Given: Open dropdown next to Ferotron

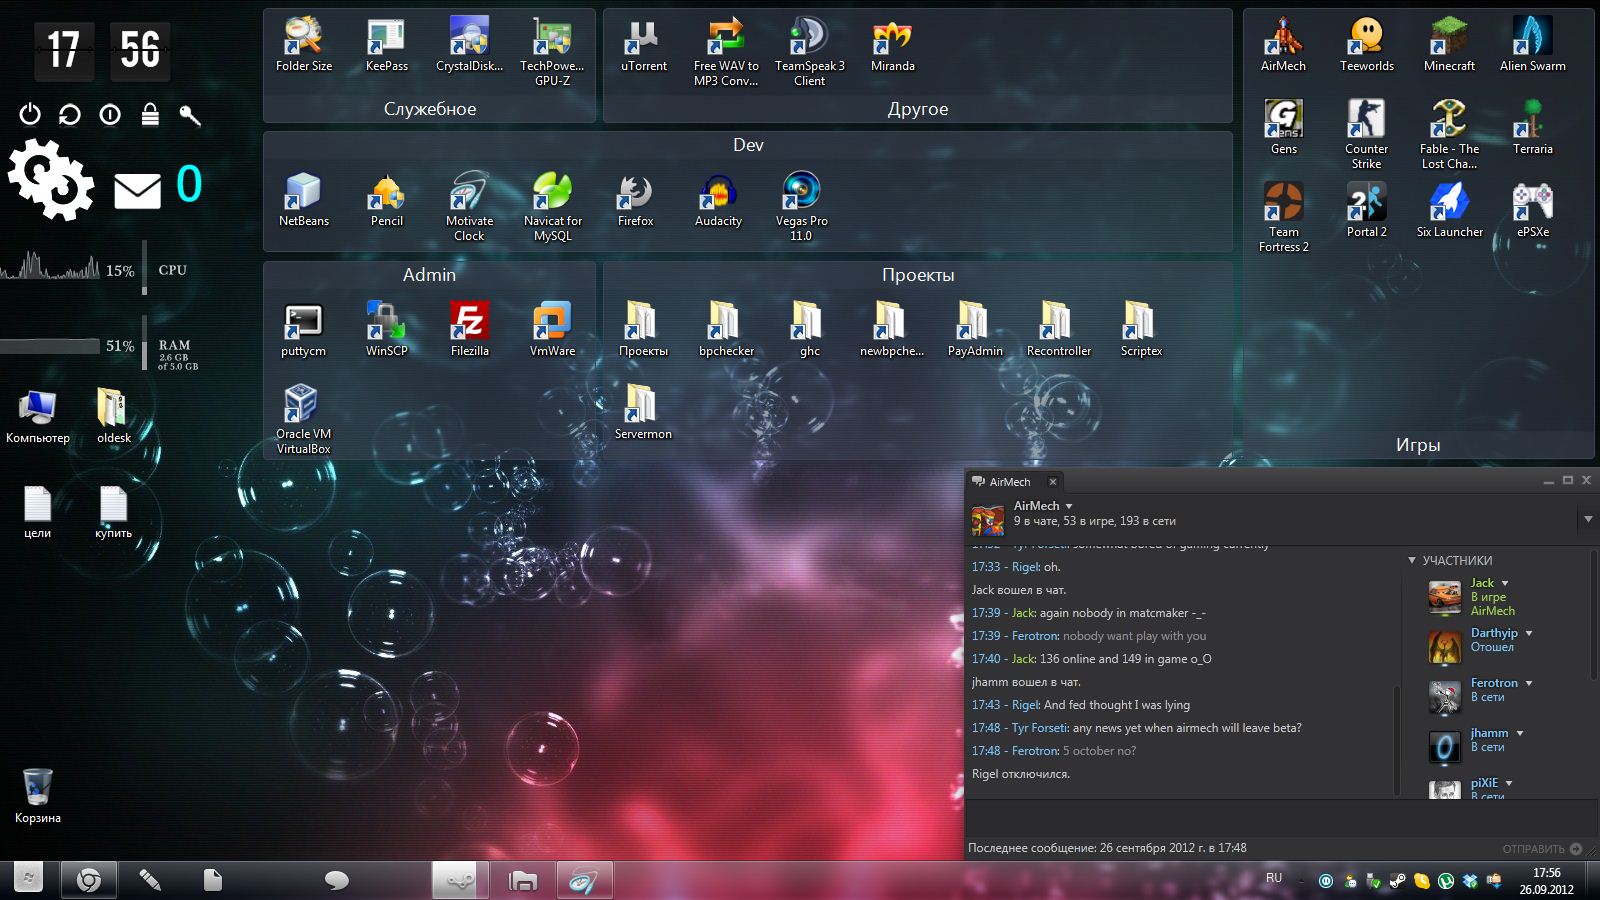Looking at the screenshot, I should click(1529, 683).
